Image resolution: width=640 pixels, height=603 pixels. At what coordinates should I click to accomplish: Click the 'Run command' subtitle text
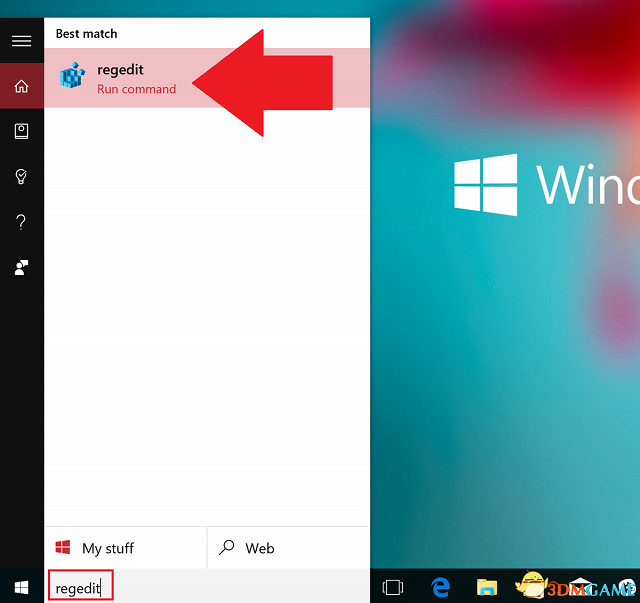[136, 89]
